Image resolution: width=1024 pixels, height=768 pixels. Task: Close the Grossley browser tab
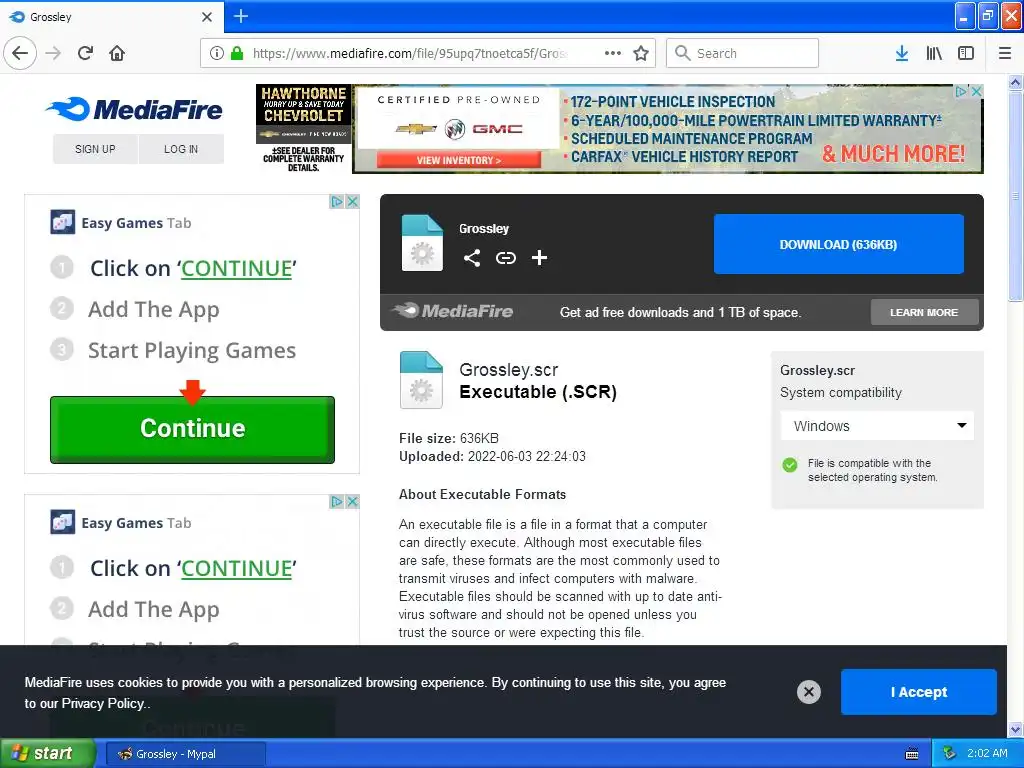207,16
